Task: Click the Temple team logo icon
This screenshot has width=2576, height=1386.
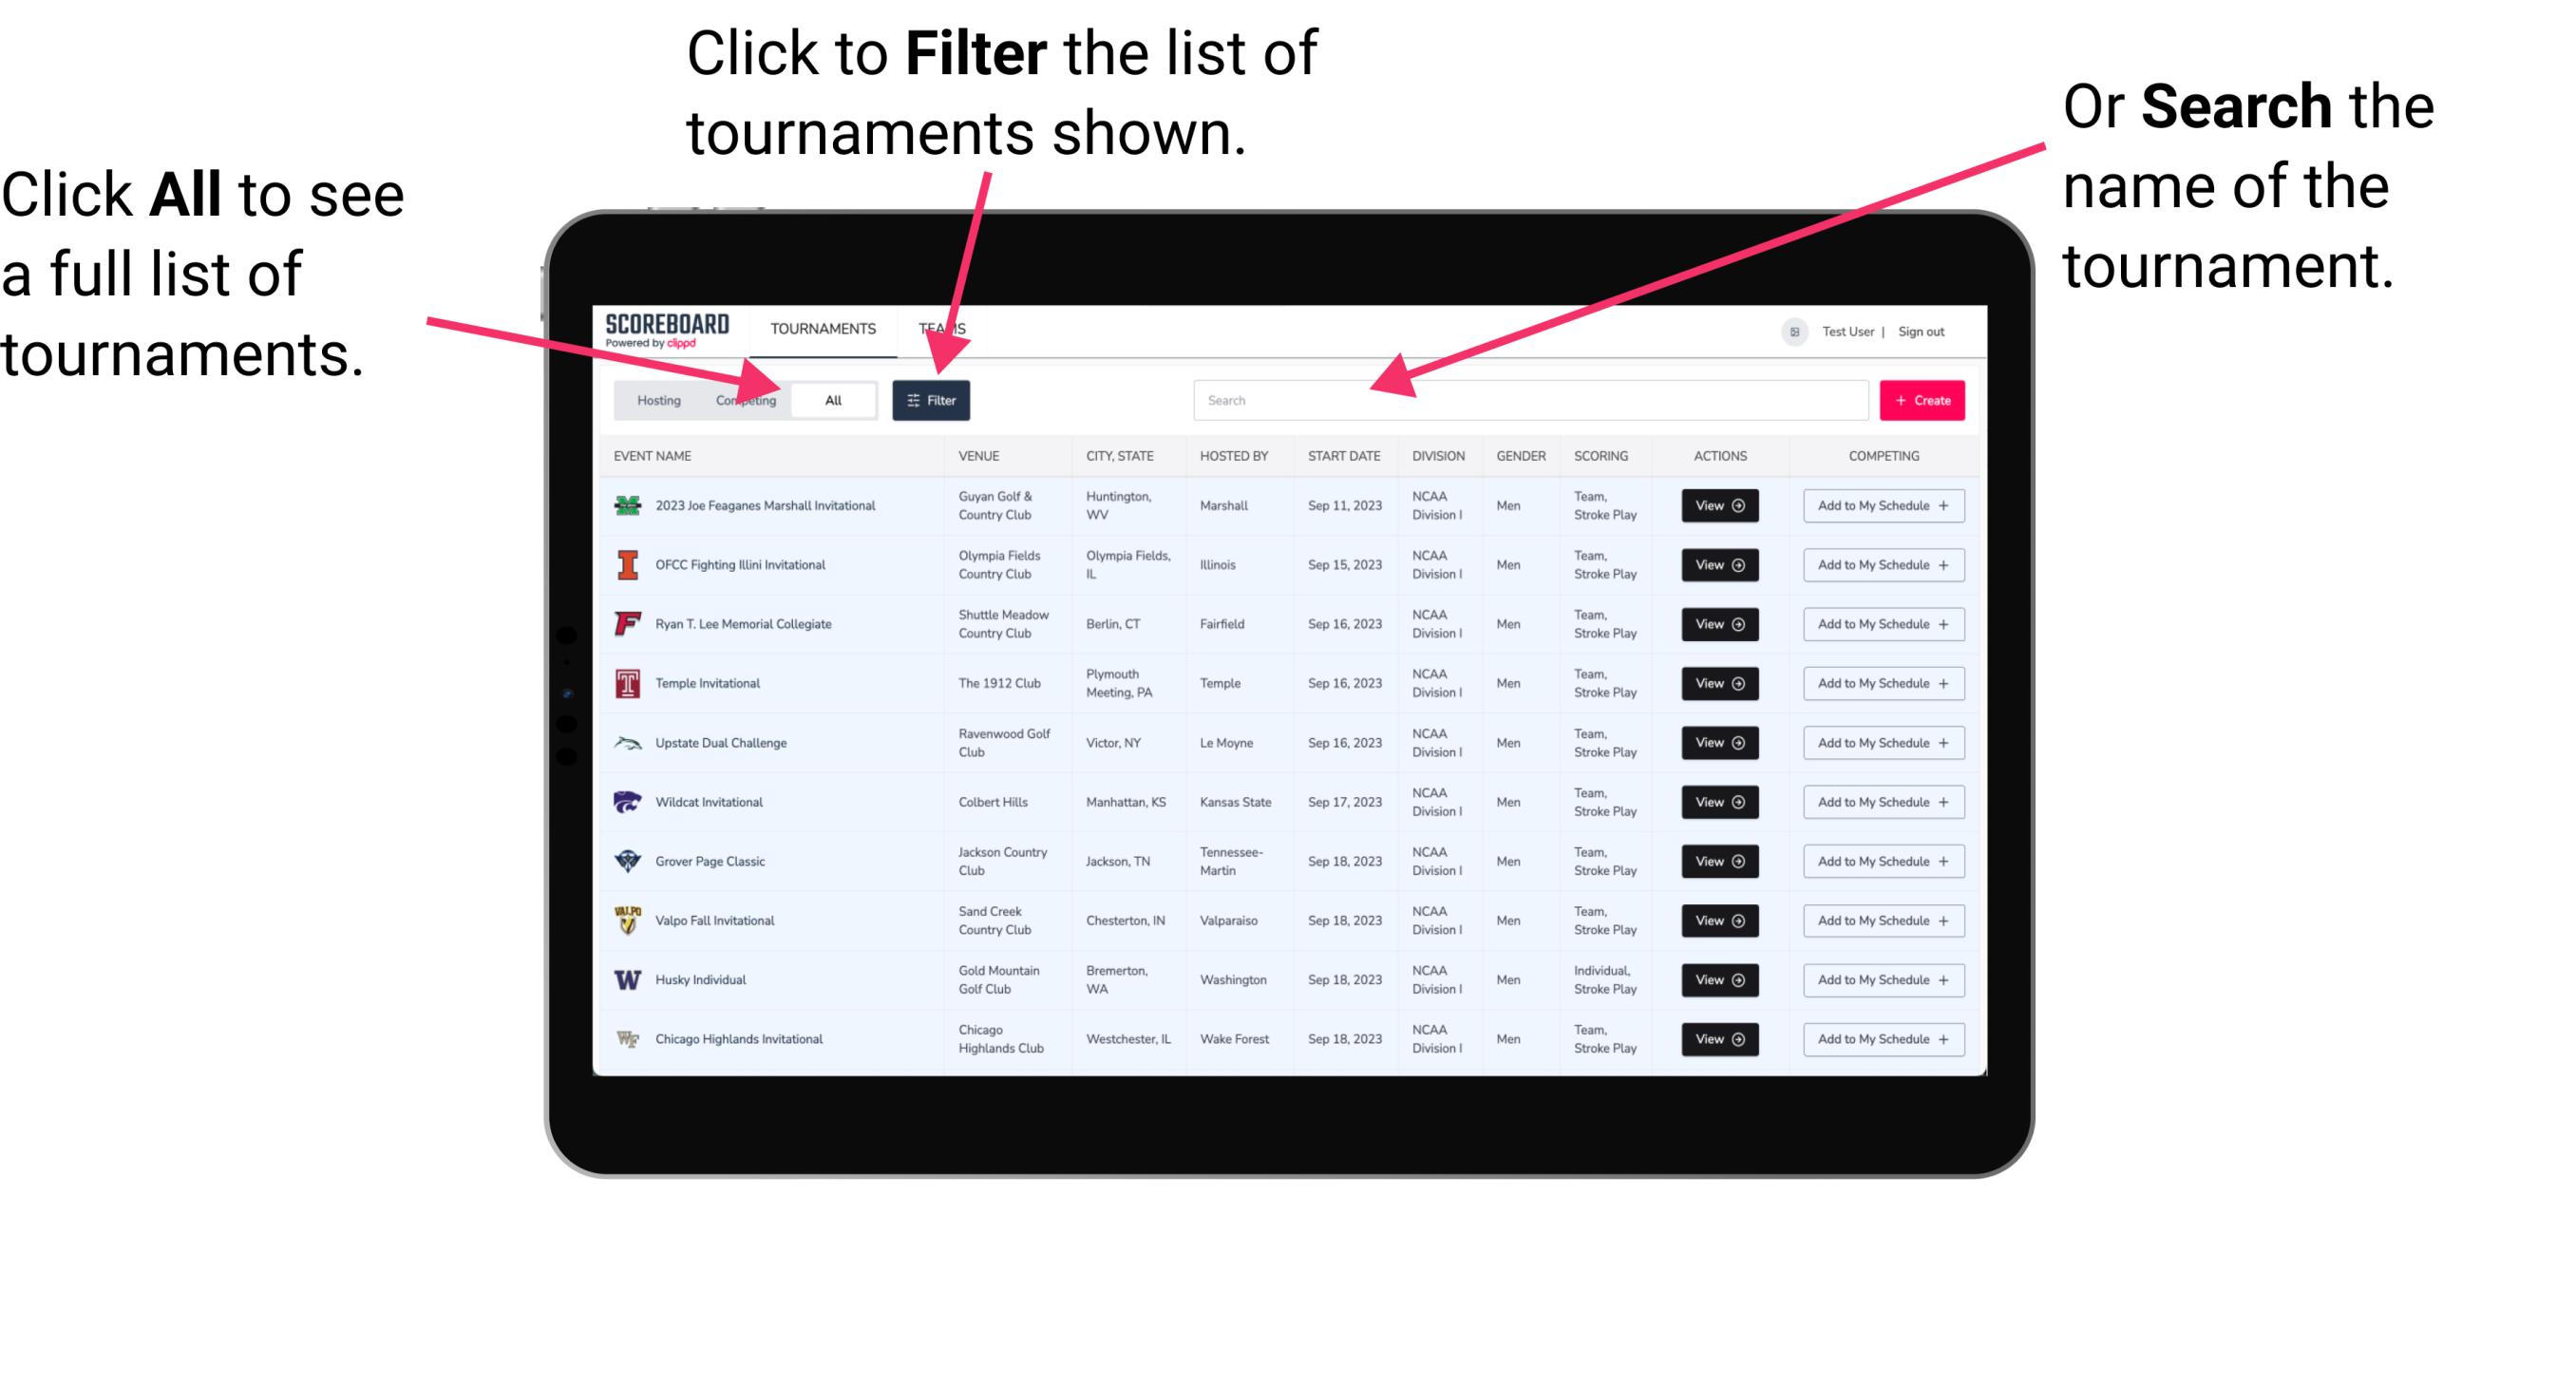Action: tap(624, 683)
